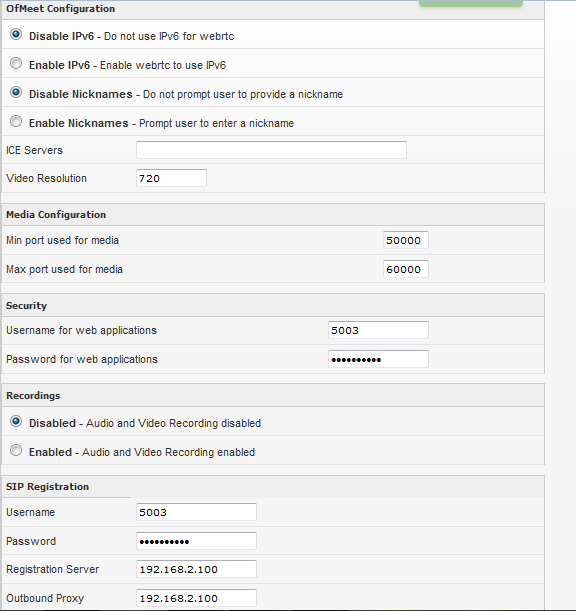The height and width of the screenshot is (611, 576).
Task: Click the Password for web applications field
Action: tap(378, 359)
